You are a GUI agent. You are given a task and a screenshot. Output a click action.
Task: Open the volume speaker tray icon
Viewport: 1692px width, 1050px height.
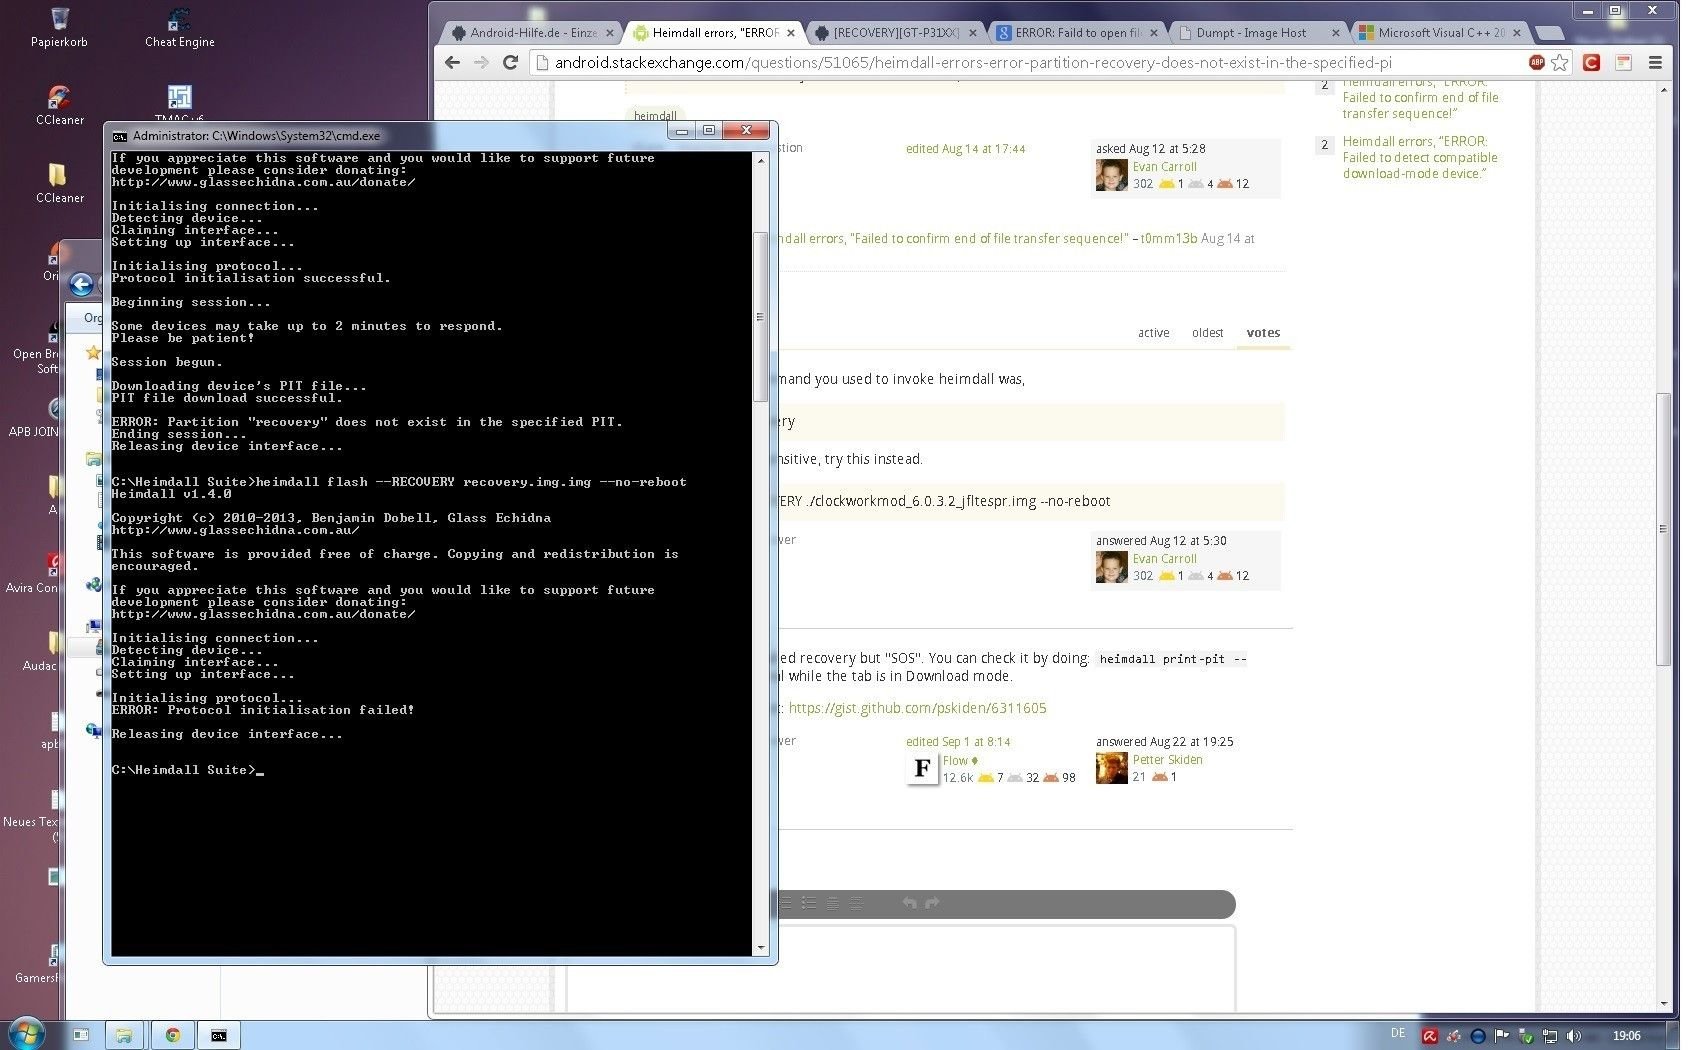click(1574, 1036)
